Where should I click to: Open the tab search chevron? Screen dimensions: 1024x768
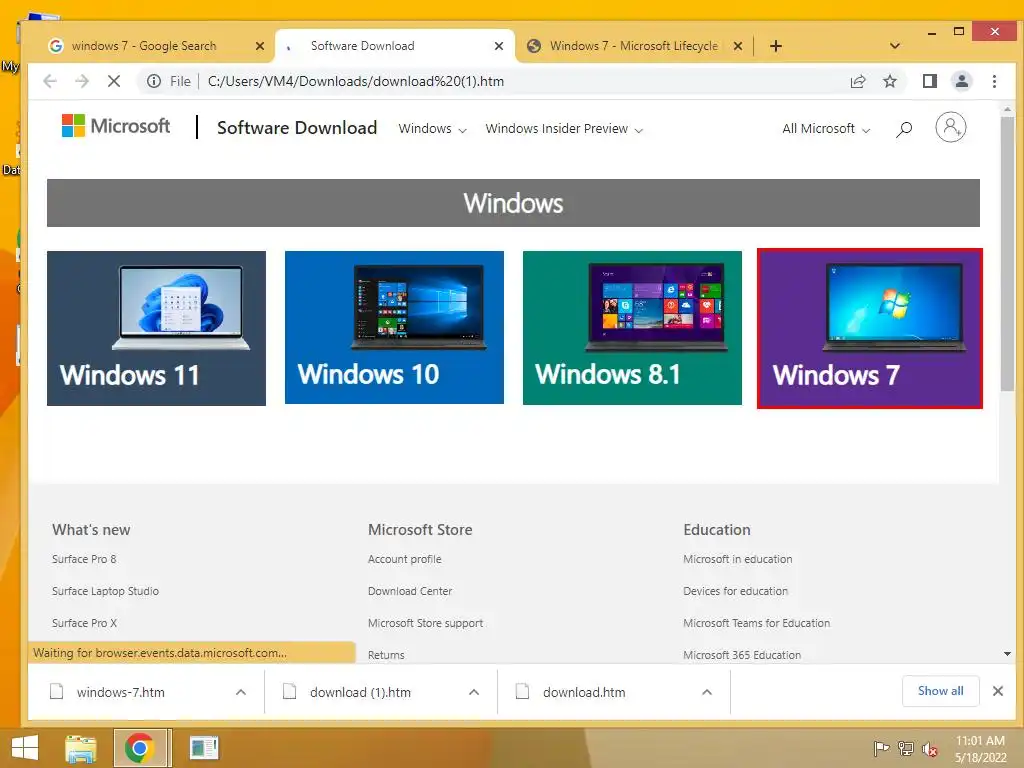895,46
